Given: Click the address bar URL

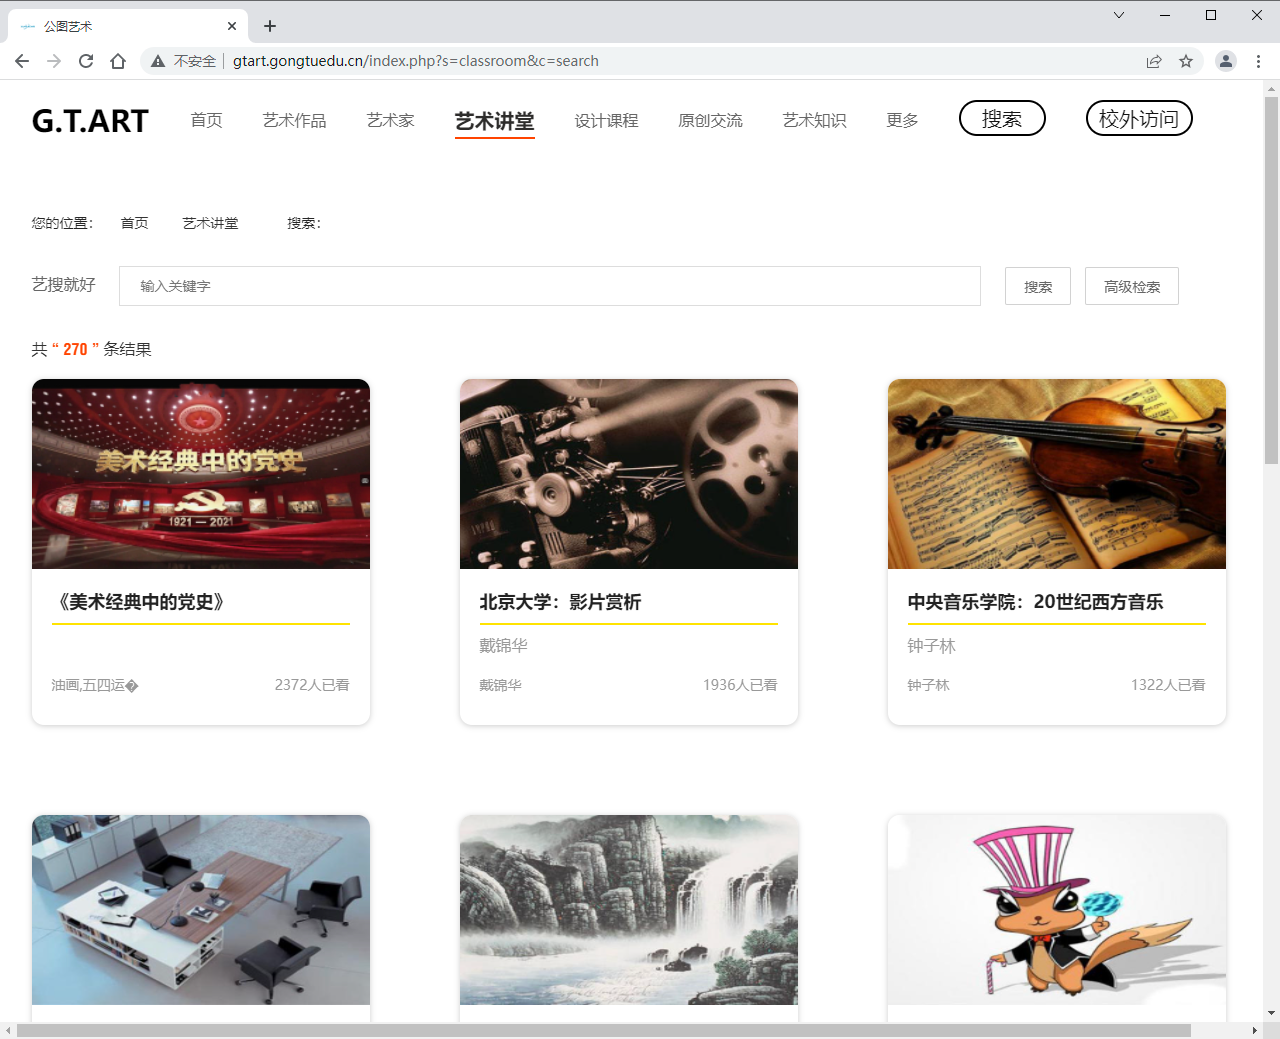Looking at the screenshot, I should [416, 61].
